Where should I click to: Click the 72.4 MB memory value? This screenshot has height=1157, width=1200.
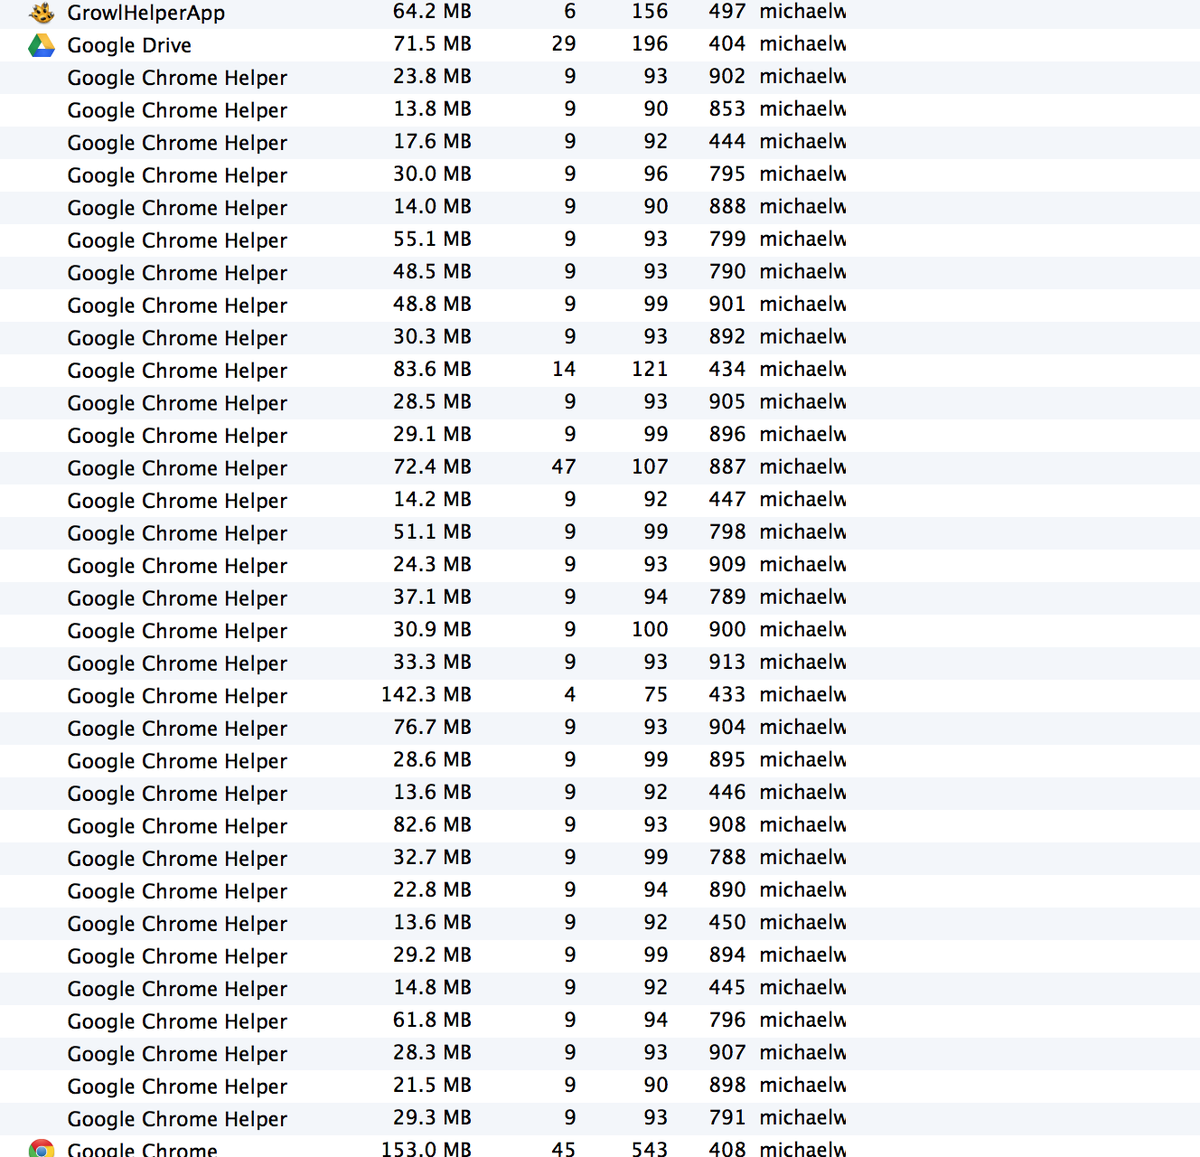432,467
